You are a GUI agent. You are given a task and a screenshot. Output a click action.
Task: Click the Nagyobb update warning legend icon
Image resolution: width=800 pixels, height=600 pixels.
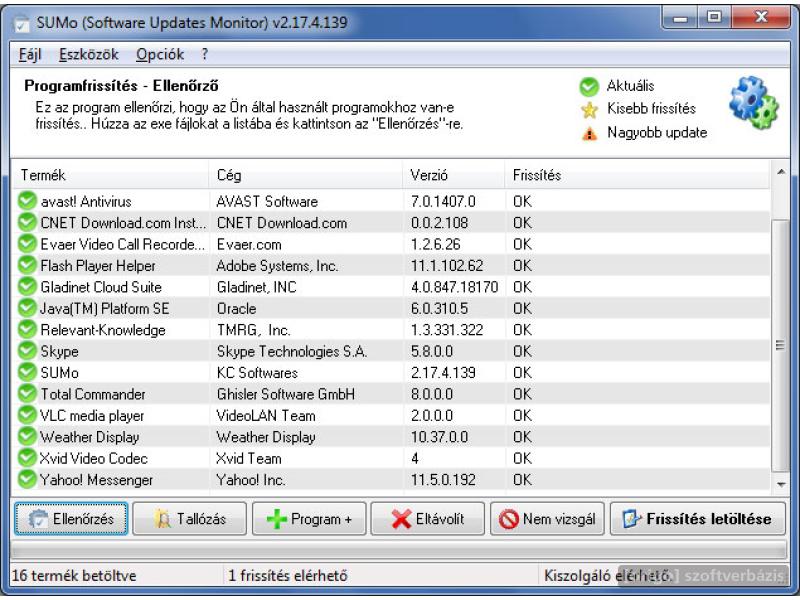point(589,134)
